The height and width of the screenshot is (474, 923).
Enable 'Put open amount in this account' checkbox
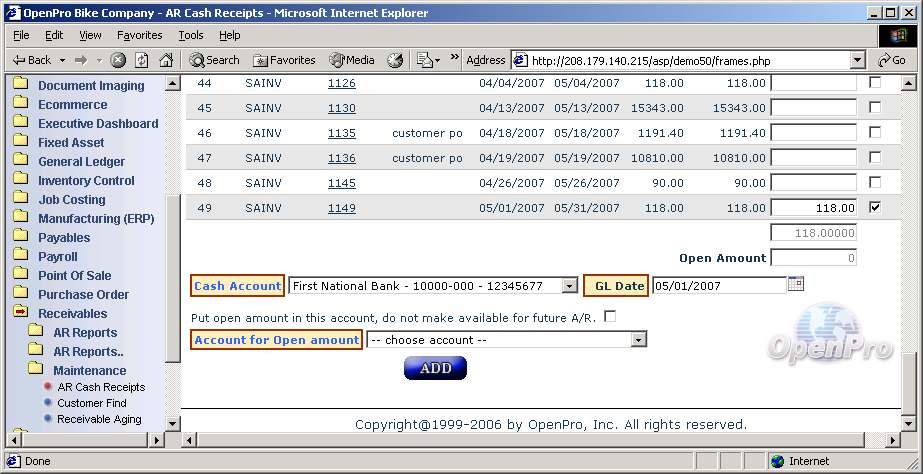[x=610, y=317]
